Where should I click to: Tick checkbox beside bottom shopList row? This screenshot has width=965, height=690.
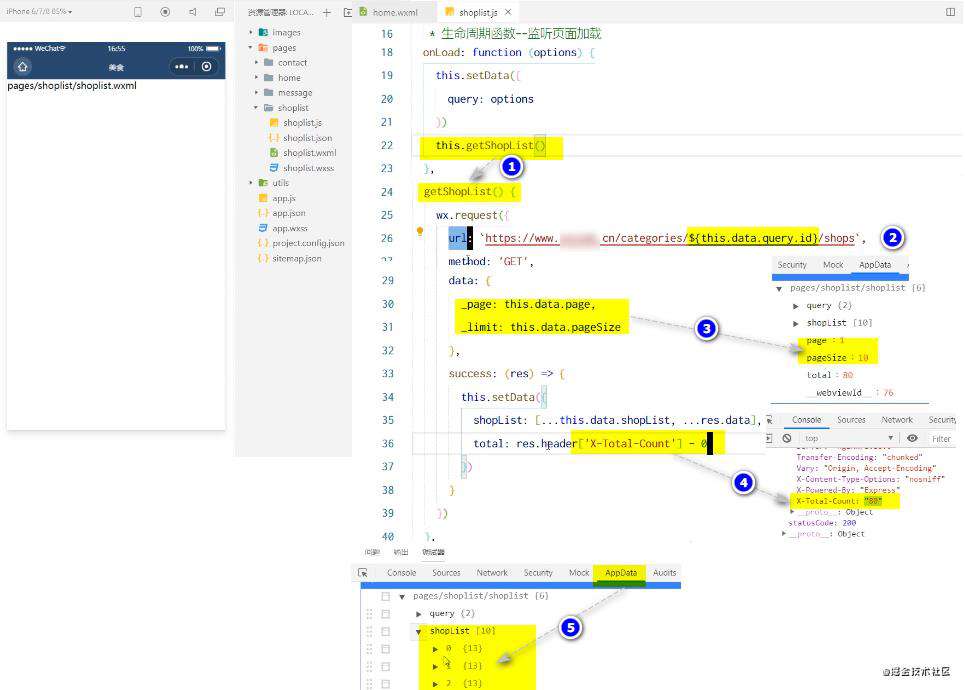[x=385, y=631]
